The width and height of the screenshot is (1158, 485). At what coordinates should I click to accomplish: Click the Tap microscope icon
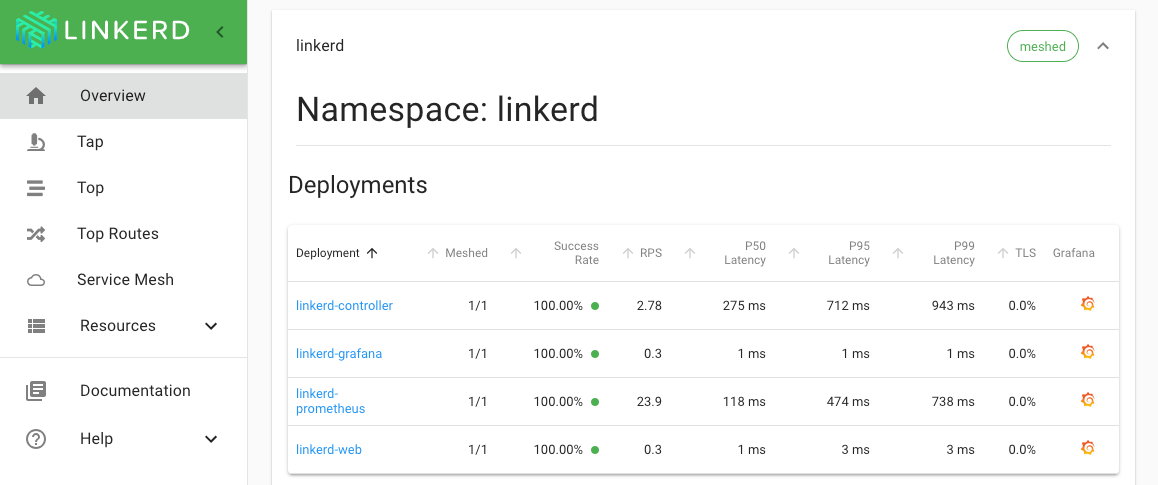[36, 142]
